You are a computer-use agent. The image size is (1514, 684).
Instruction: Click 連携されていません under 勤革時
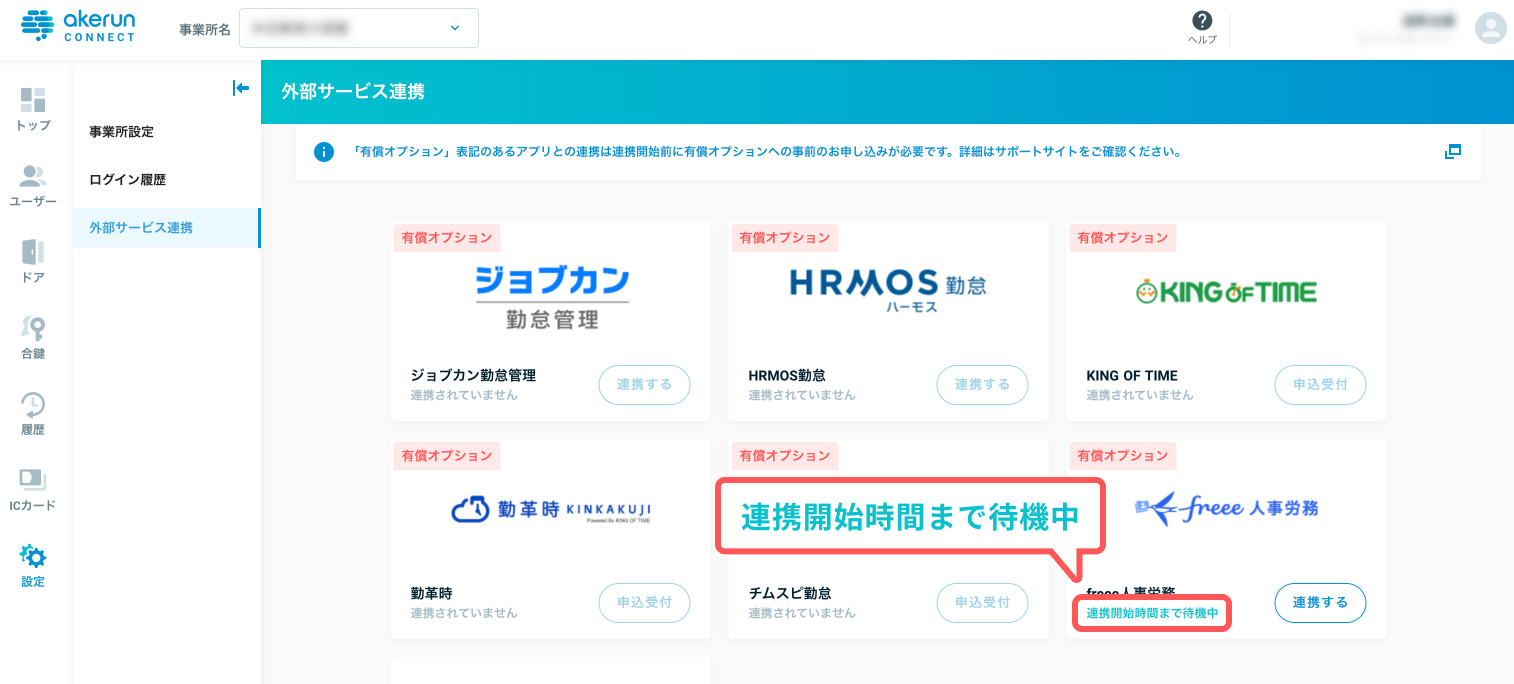tap(464, 613)
